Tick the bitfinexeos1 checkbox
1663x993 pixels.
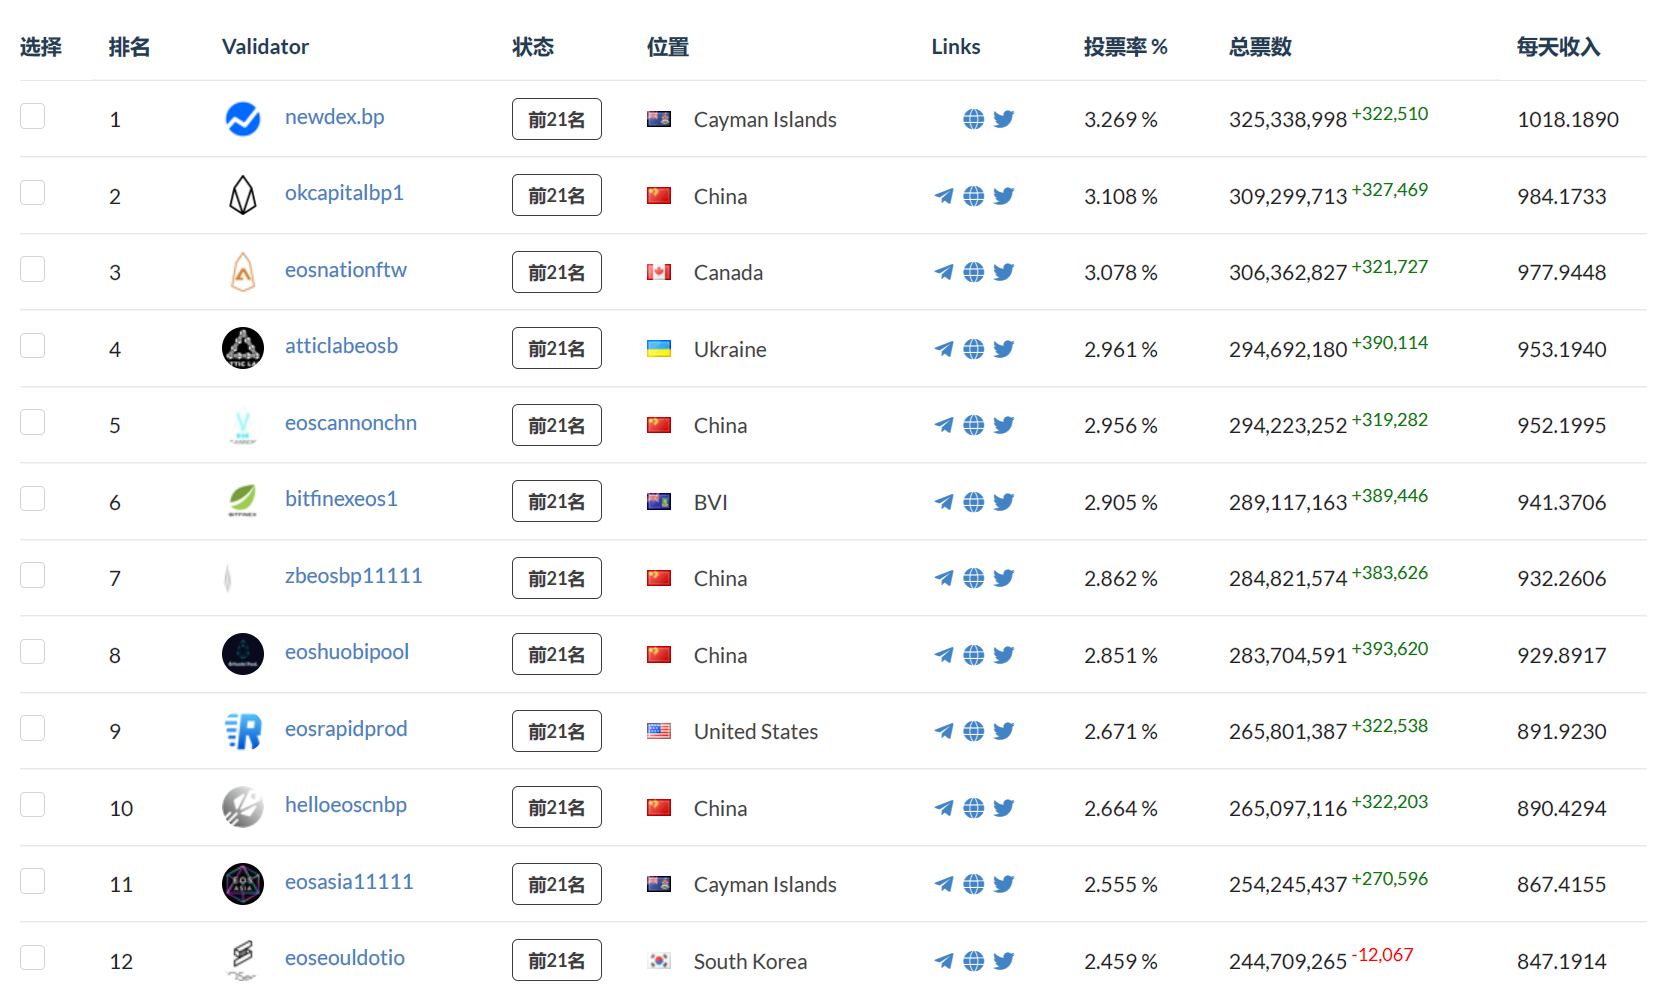(33, 498)
